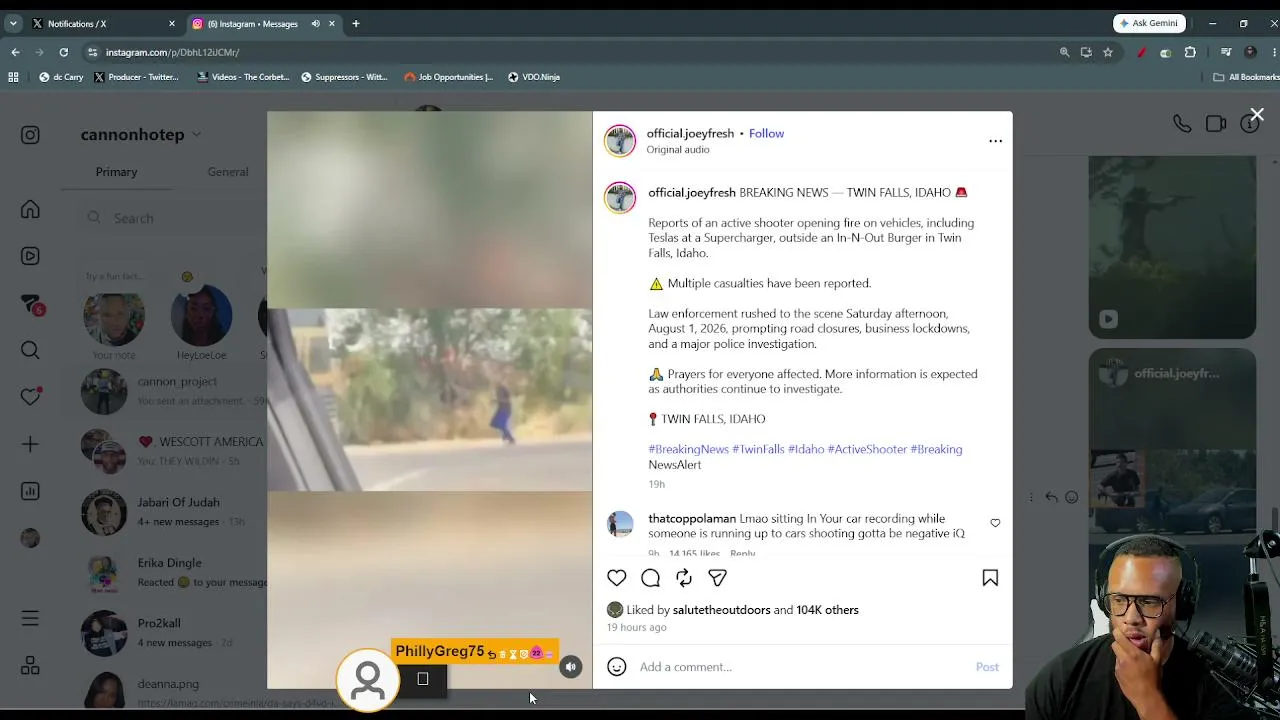Open the browser Extensions puzzle icon

click(x=1190, y=52)
